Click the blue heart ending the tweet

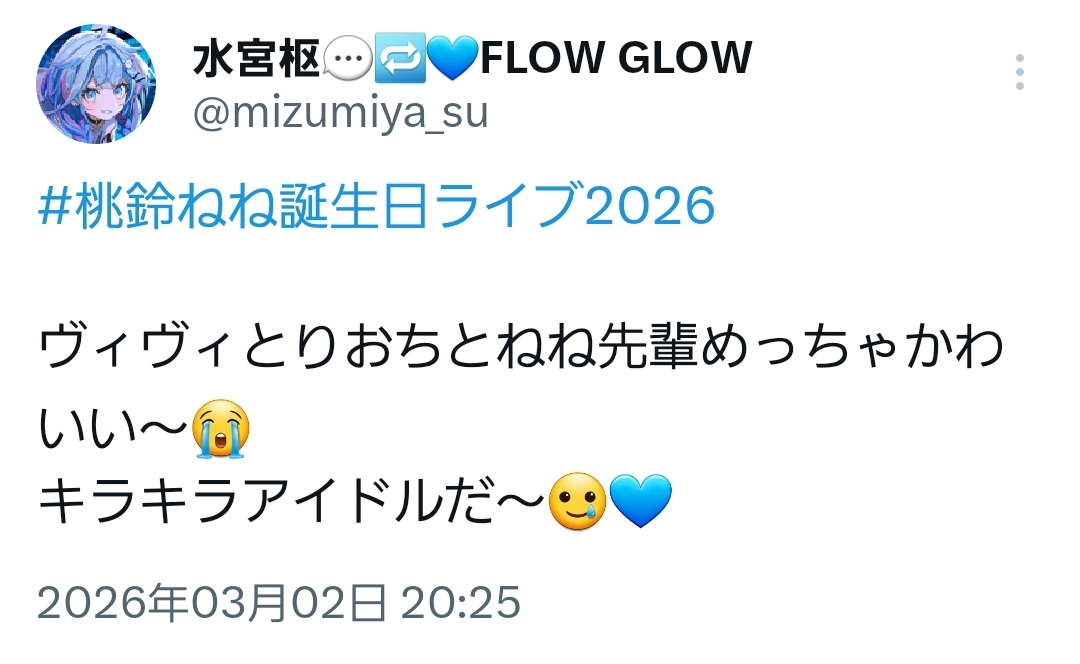pos(641,501)
